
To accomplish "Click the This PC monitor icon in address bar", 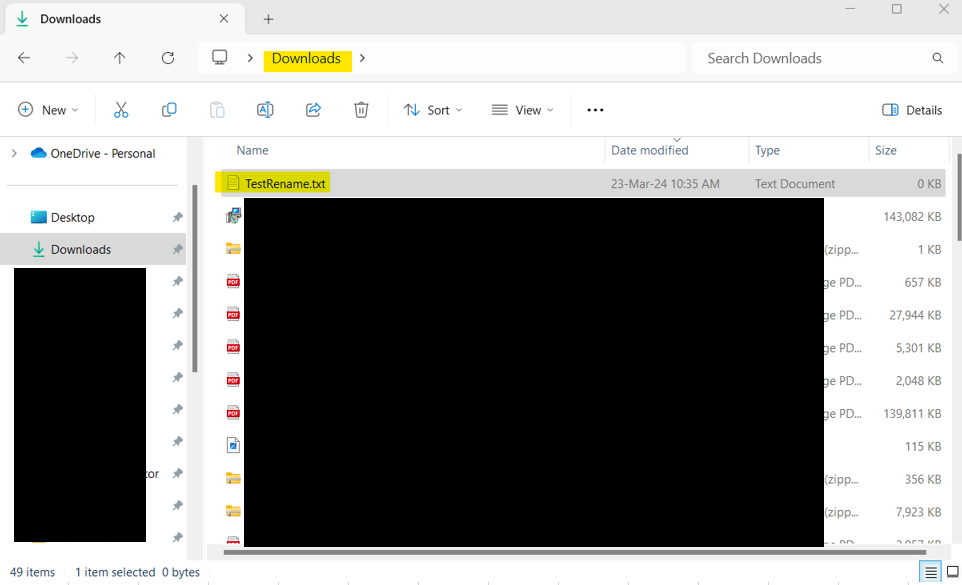I will pos(220,57).
